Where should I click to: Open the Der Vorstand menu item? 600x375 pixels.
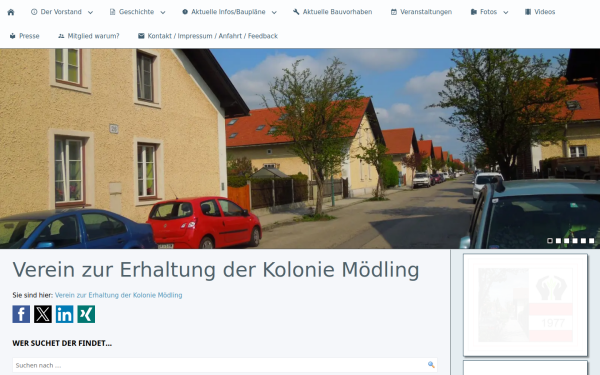click(56, 12)
